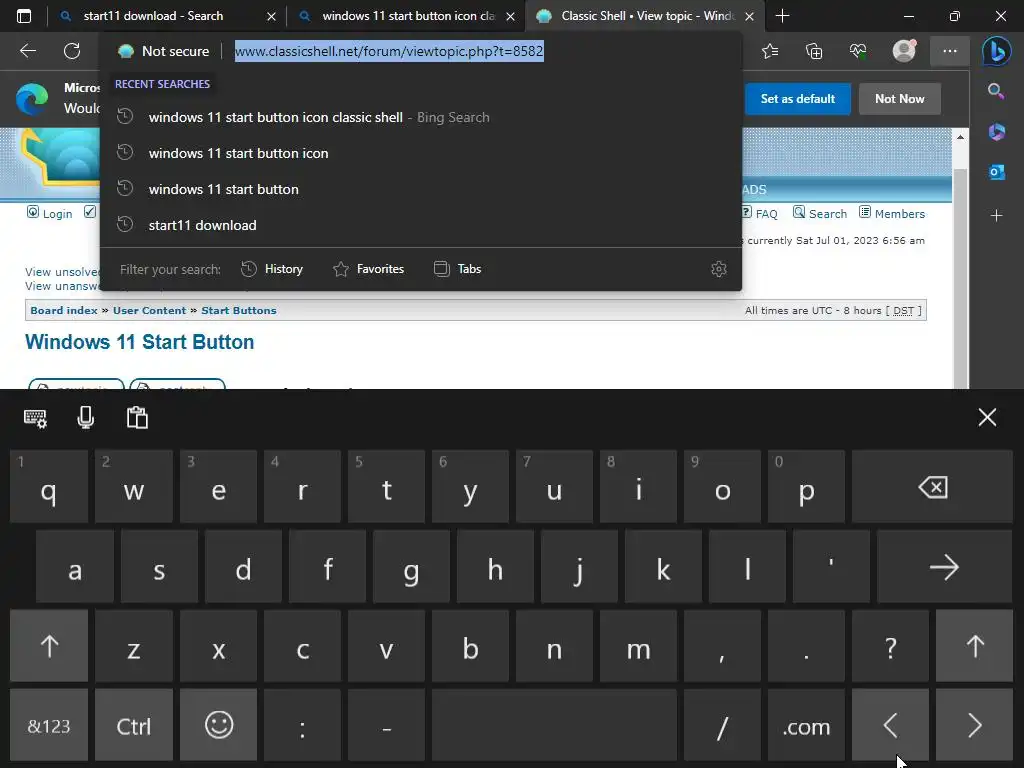Select suggestion 'windows 11 start button icon classic shell'

click(421, 118)
